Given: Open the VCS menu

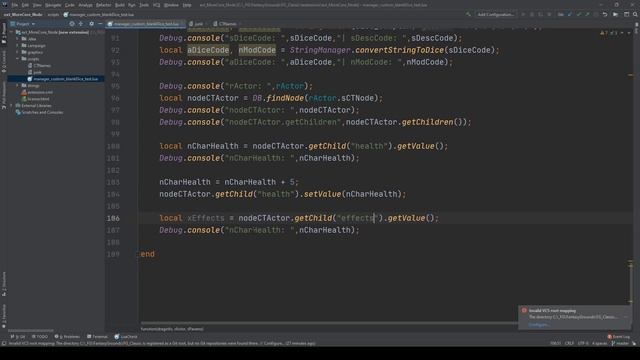Looking at the screenshot, I should [x=157, y=5].
